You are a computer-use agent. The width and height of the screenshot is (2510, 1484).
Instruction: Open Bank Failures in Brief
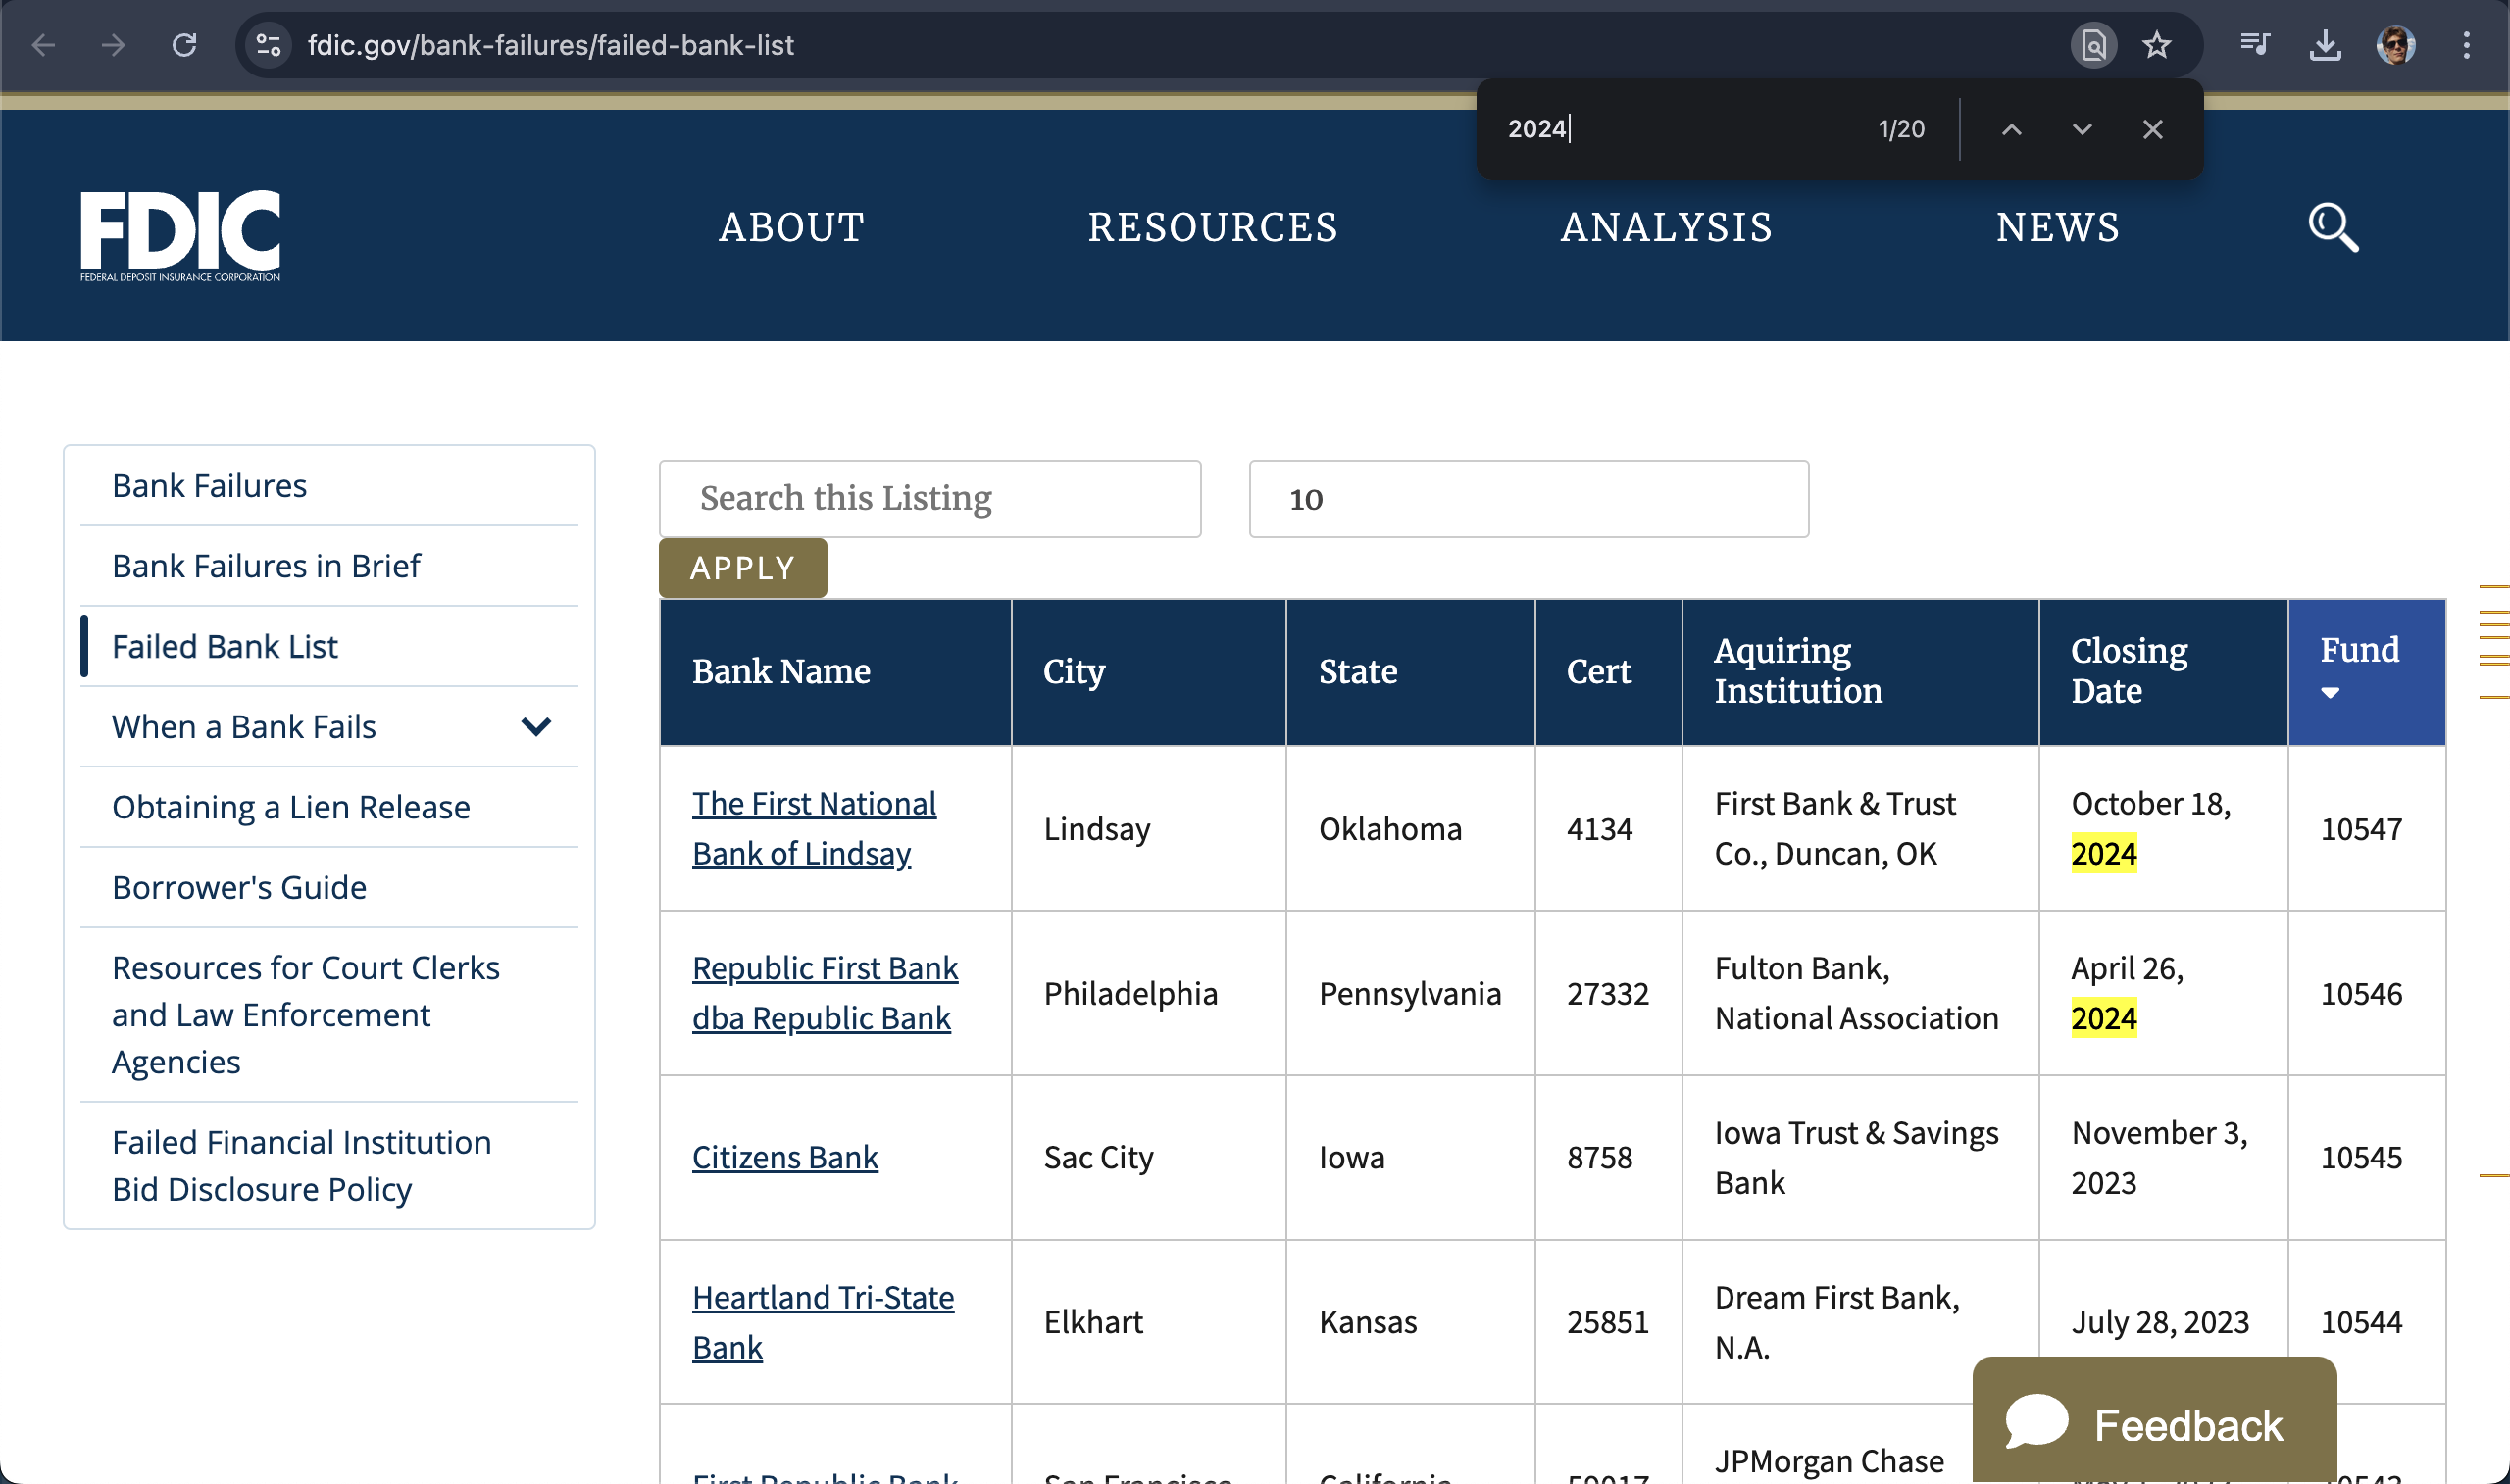point(266,566)
